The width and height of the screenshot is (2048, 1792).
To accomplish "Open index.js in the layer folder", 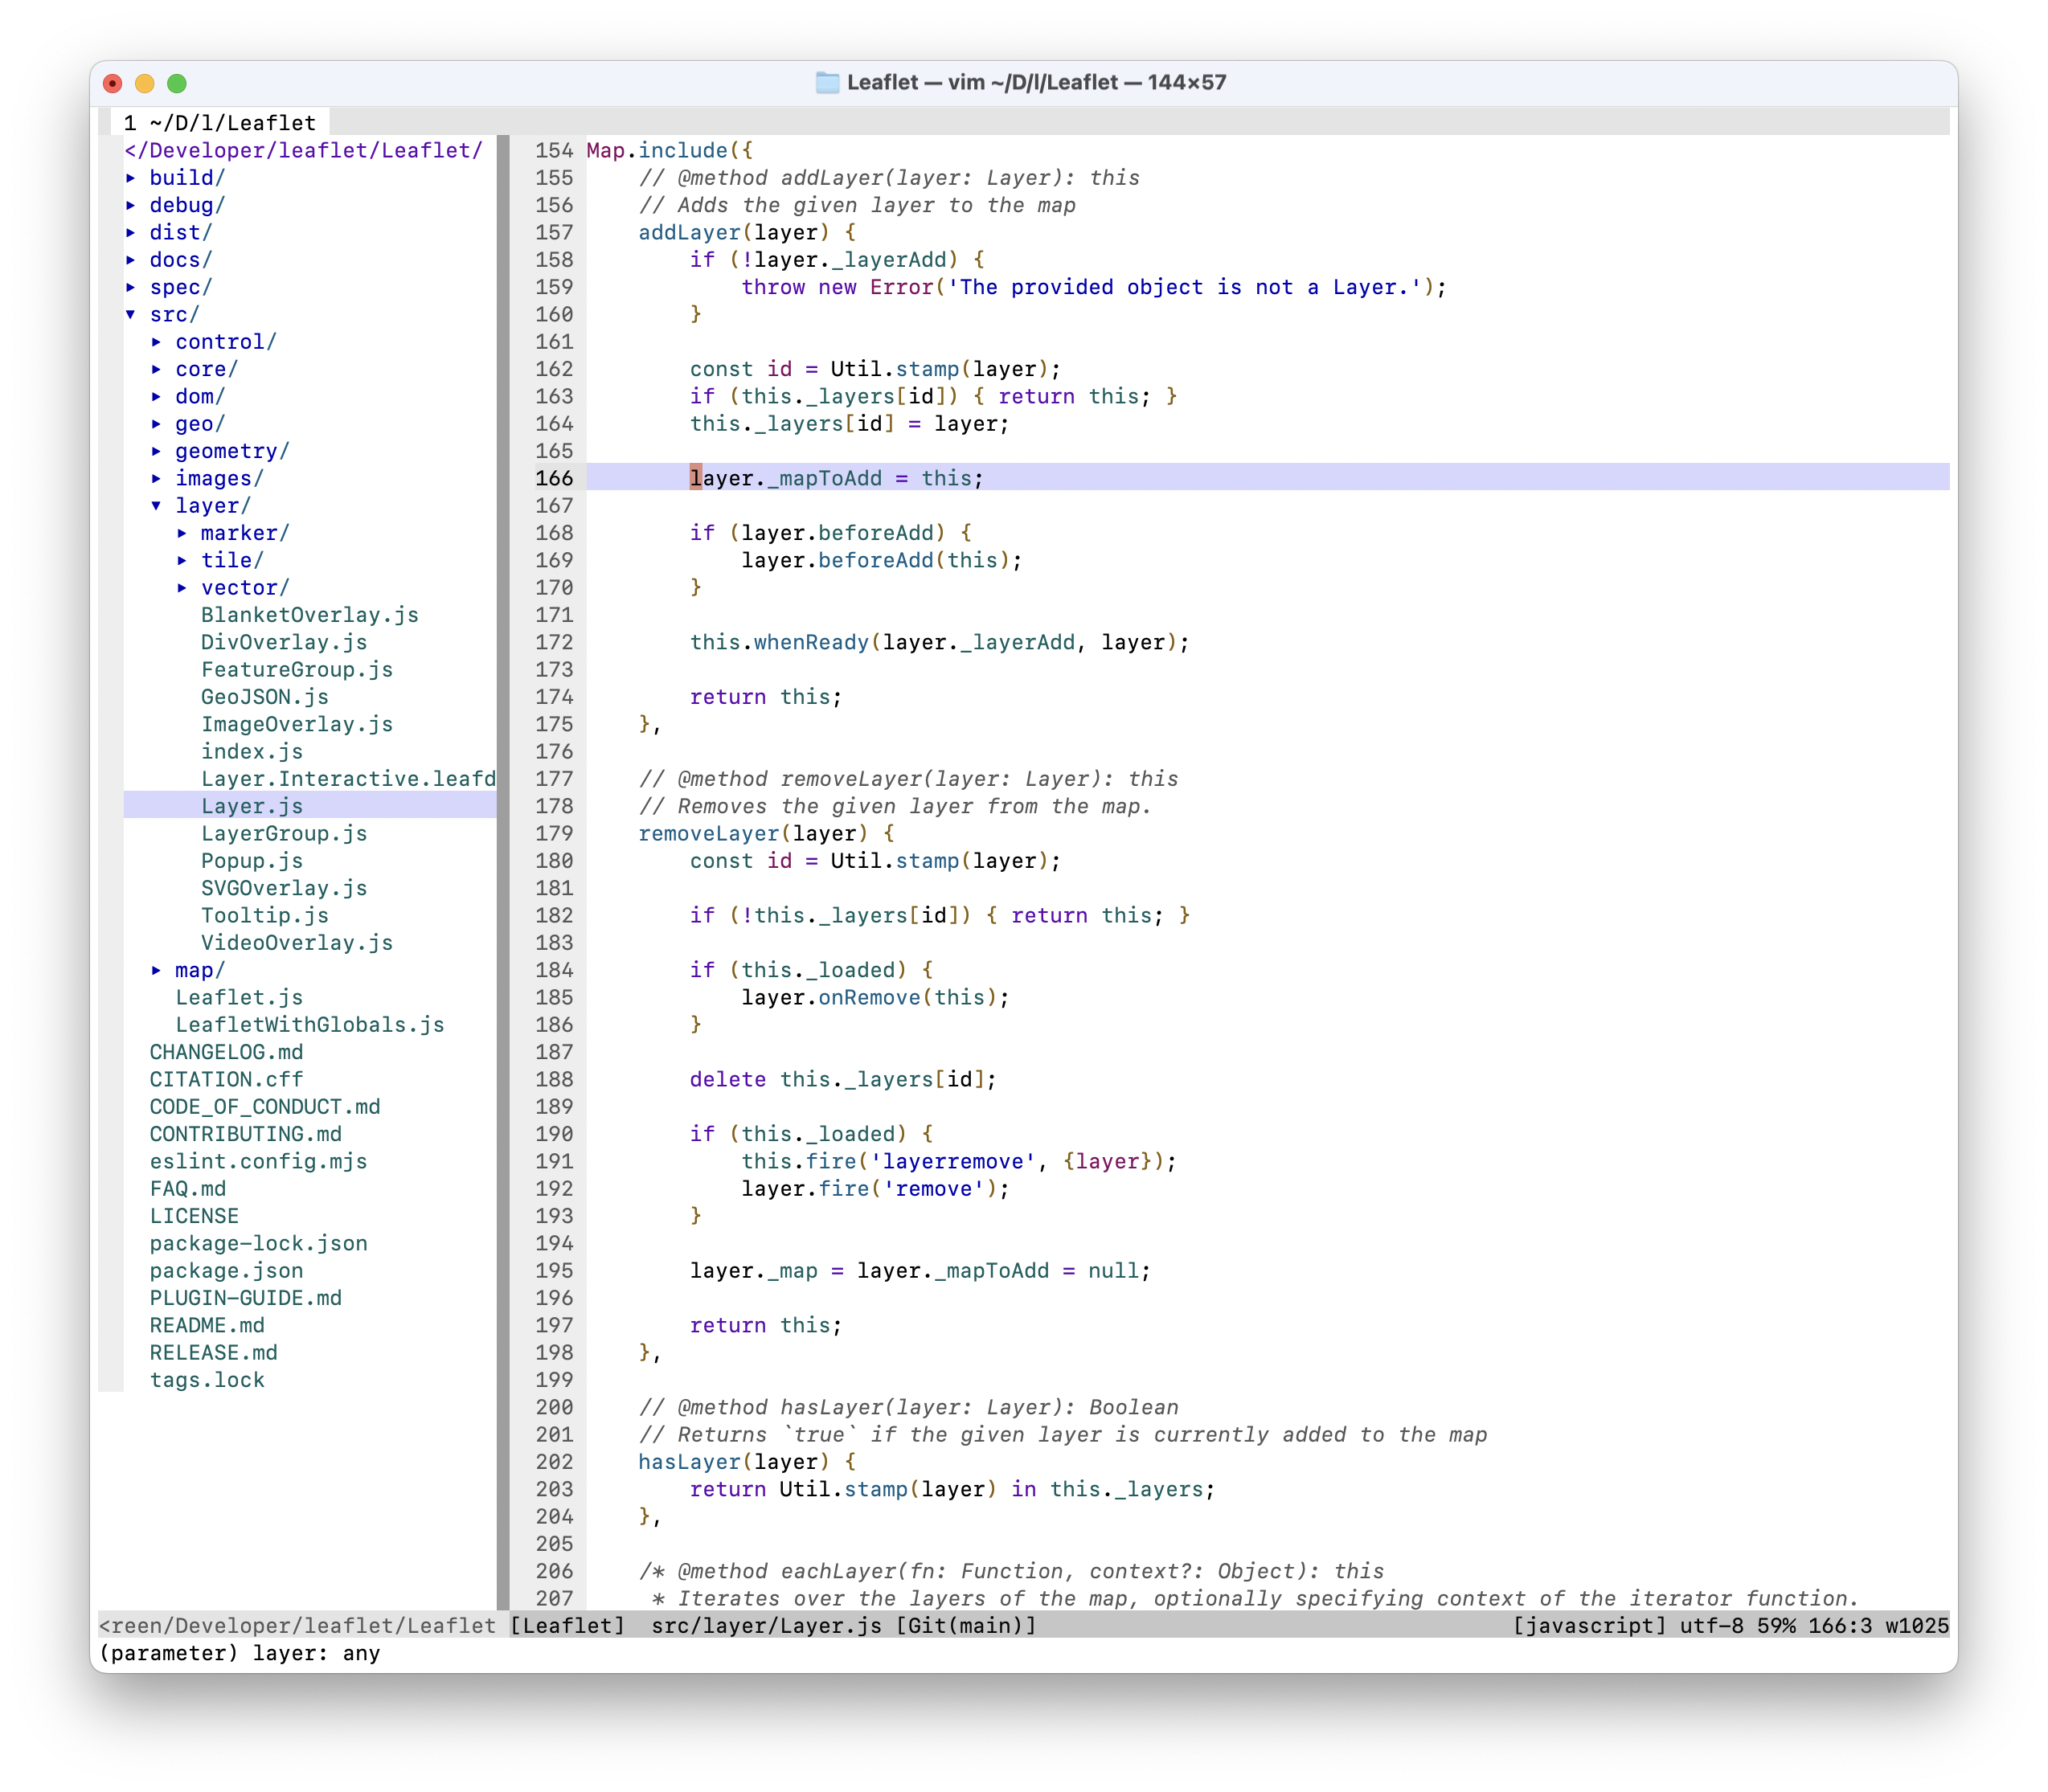I will [x=252, y=751].
